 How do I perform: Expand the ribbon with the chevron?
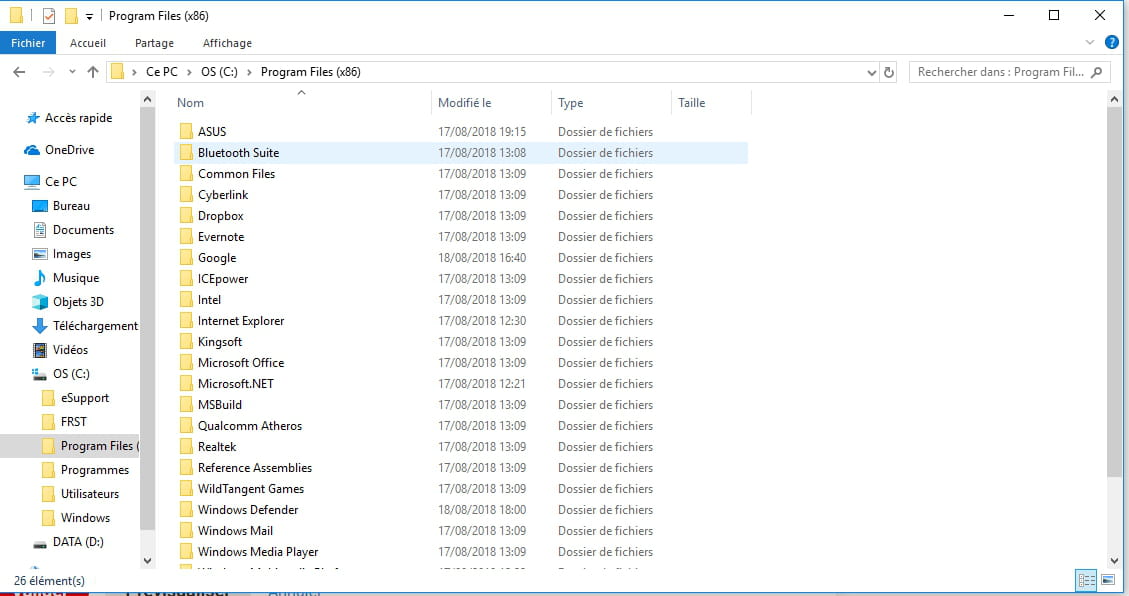[x=1089, y=42]
